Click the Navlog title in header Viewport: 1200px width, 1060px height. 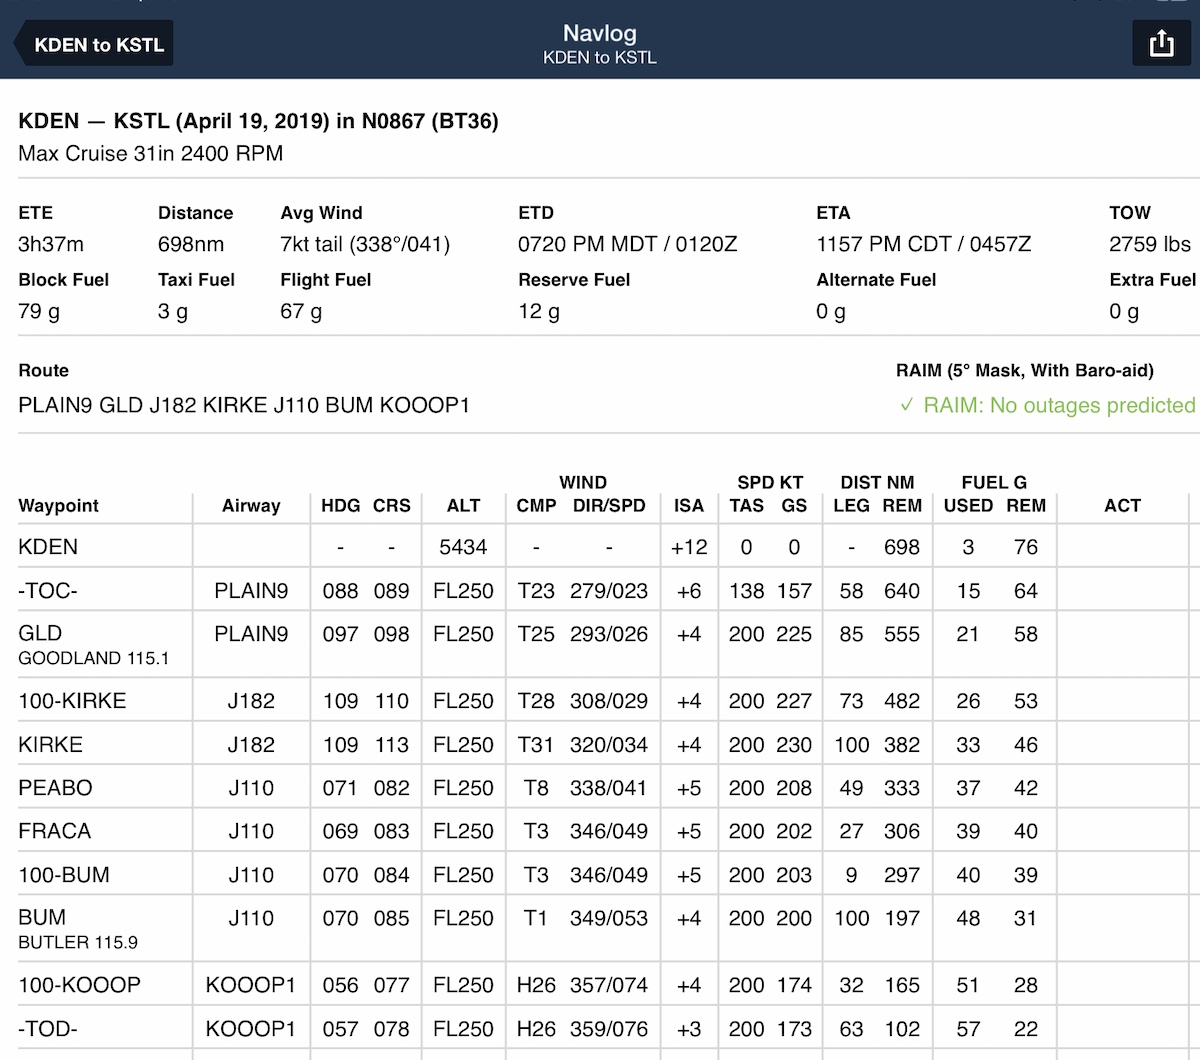(599, 34)
